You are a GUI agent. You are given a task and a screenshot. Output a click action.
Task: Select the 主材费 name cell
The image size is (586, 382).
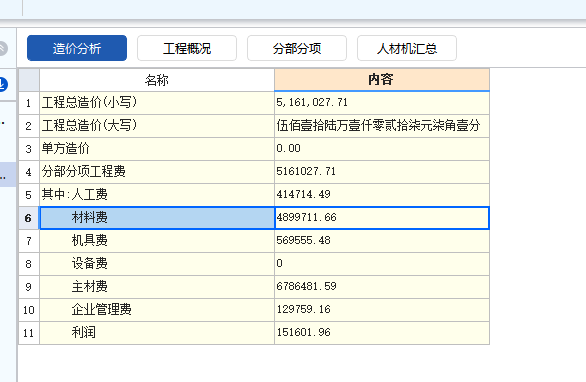point(157,287)
